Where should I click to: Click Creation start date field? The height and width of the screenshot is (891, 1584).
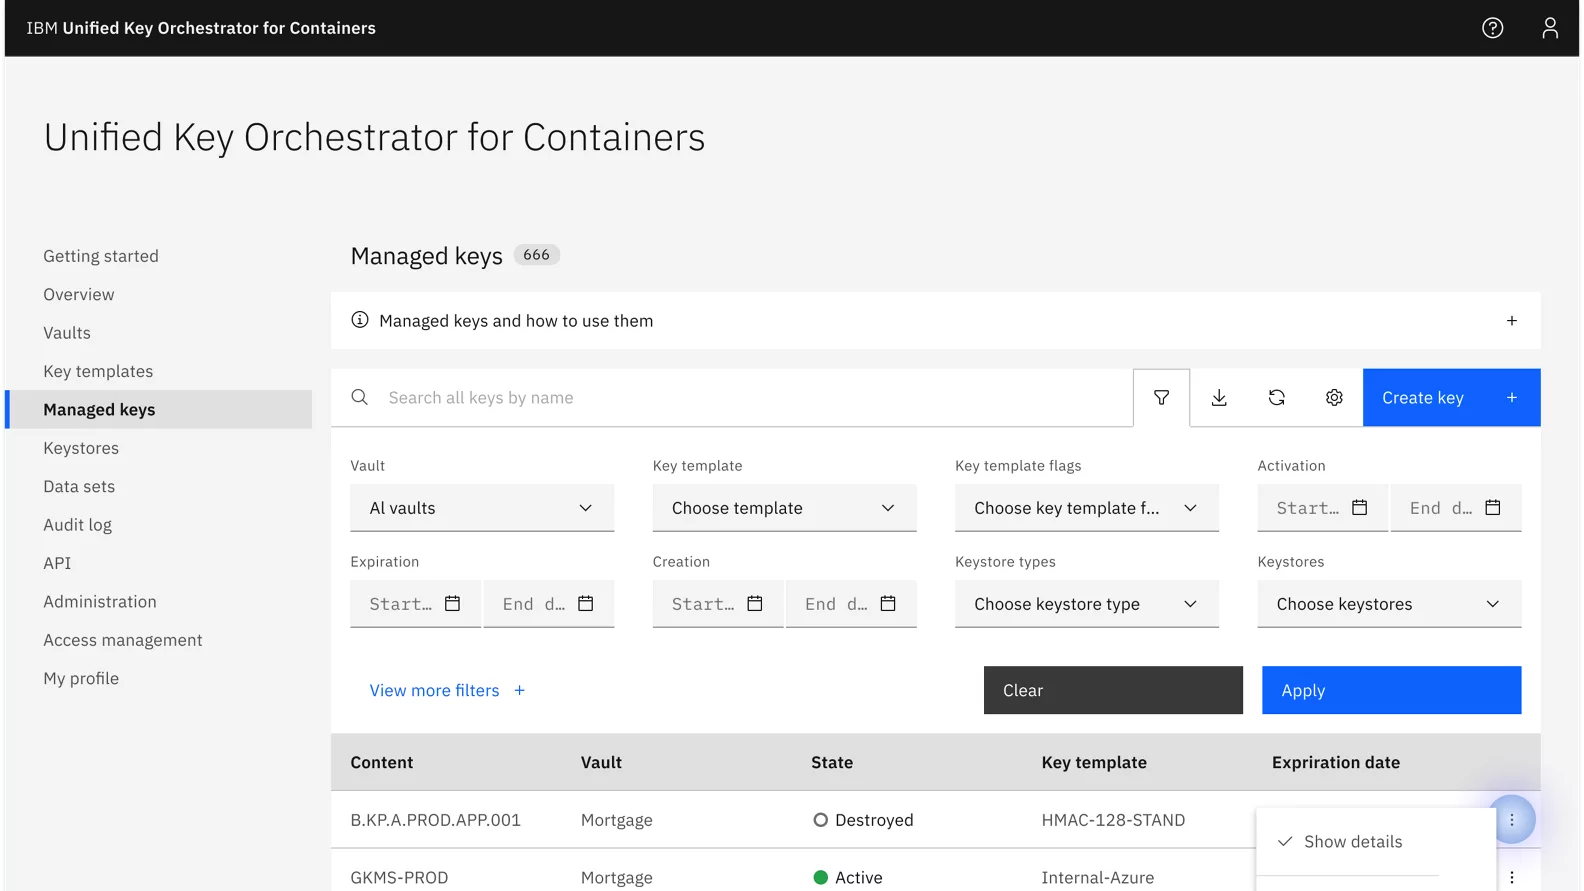coord(718,604)
